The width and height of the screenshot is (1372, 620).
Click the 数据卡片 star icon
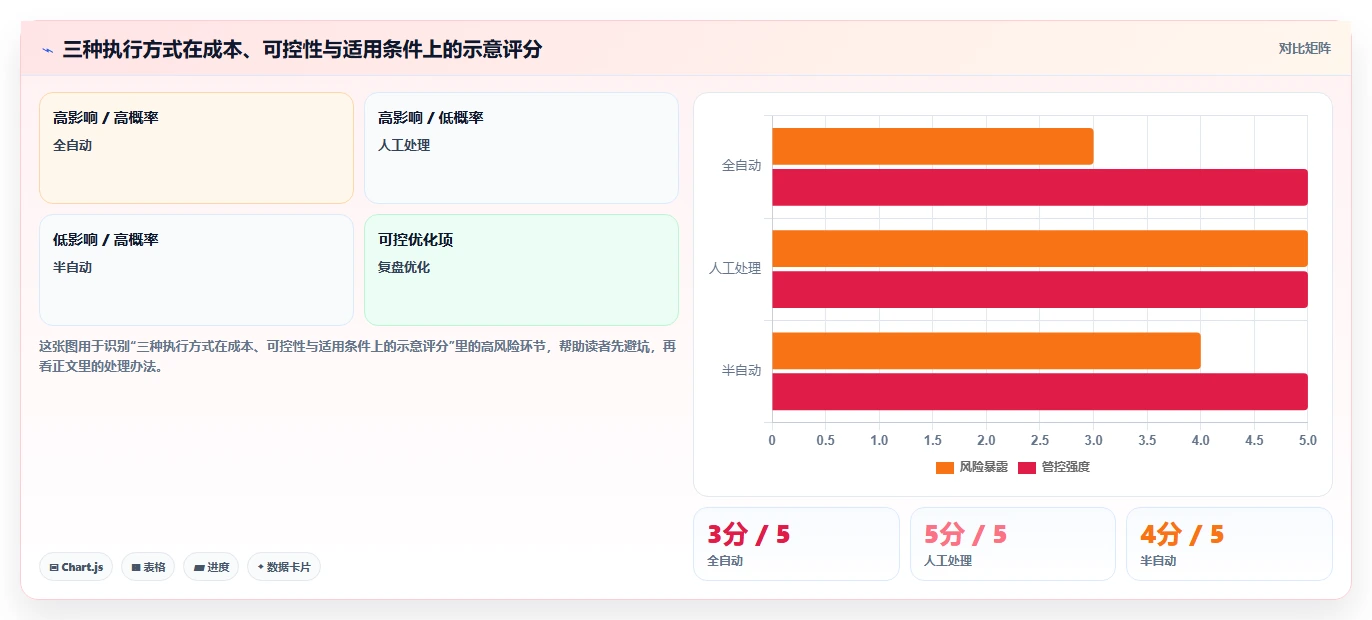pos(260,567)
